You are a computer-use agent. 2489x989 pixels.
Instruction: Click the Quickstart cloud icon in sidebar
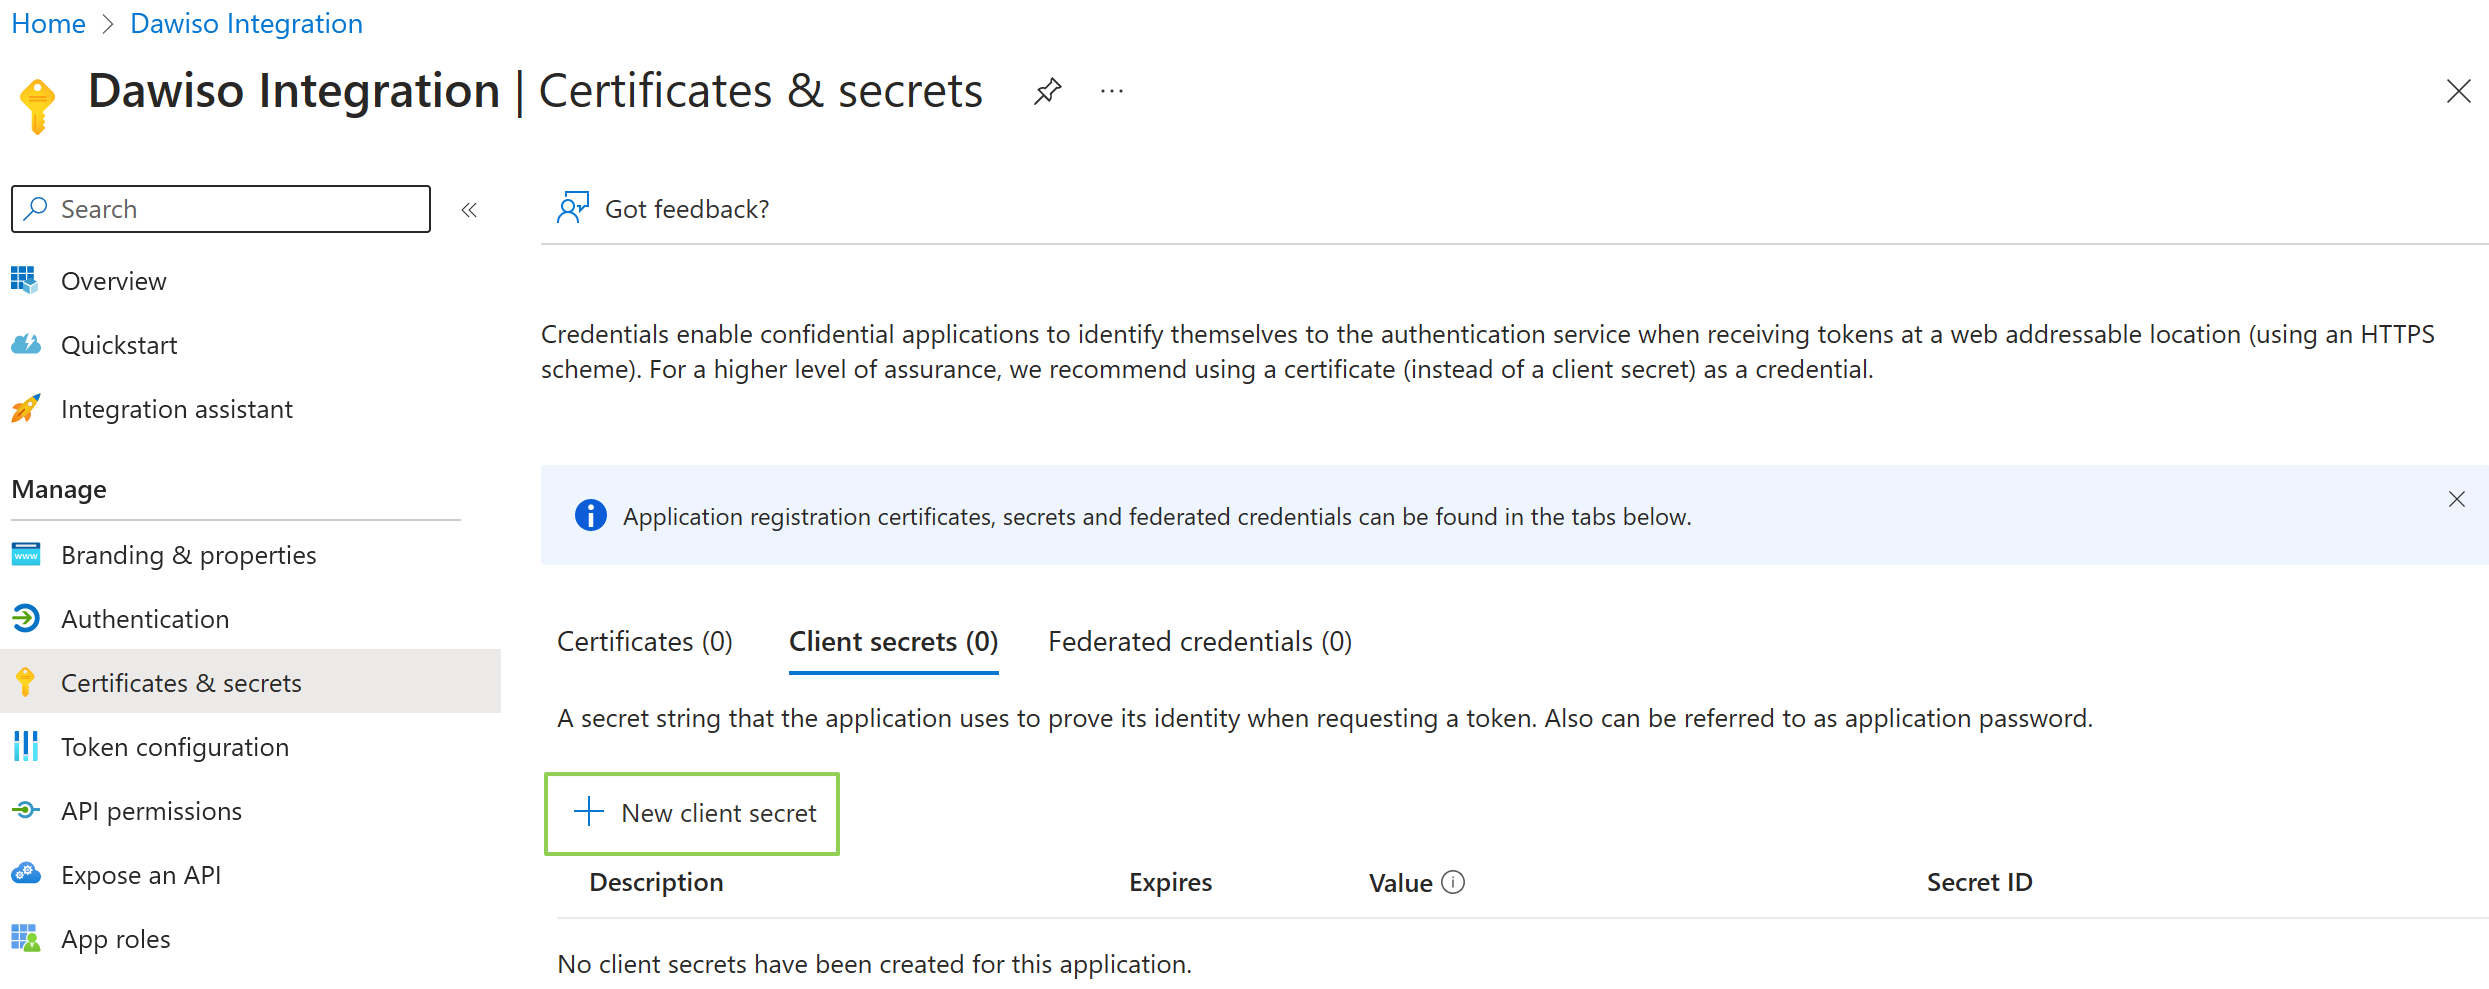26,345
